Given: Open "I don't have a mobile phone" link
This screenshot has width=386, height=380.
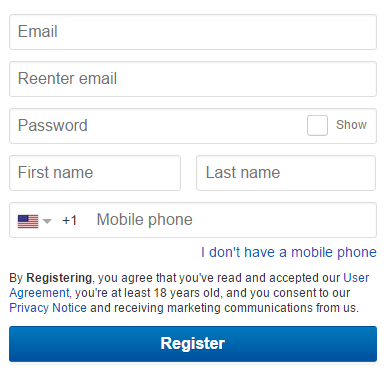Looking at the screenshot, I should pyautogui.click(x=289, y=252).
